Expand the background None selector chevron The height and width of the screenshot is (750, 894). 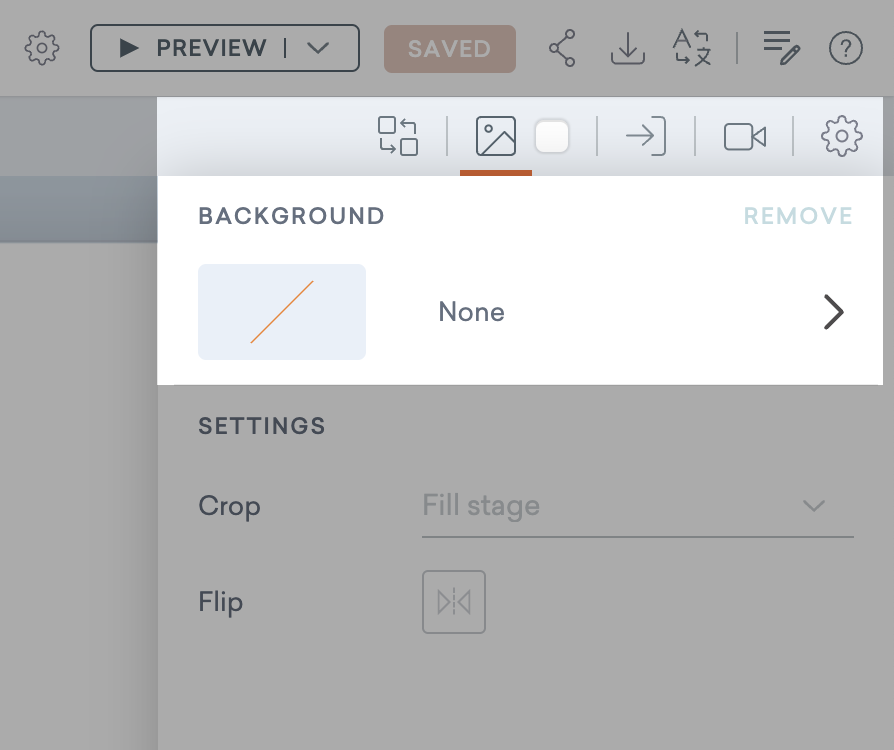(833, 311)
